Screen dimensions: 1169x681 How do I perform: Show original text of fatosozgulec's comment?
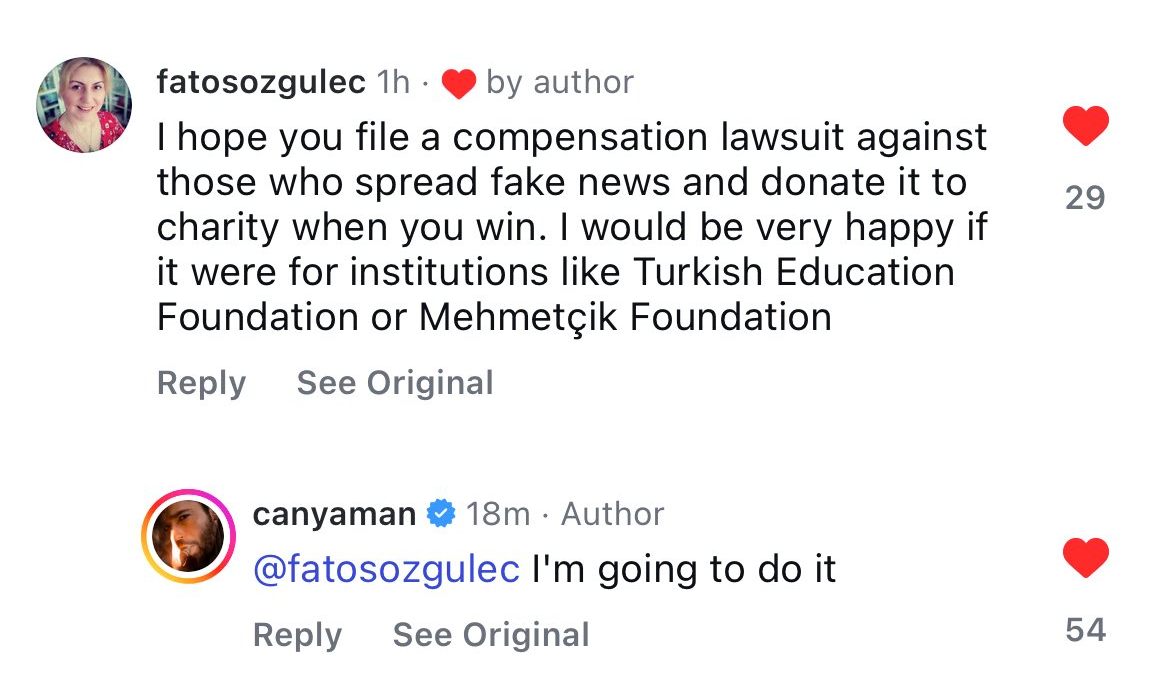395,383
